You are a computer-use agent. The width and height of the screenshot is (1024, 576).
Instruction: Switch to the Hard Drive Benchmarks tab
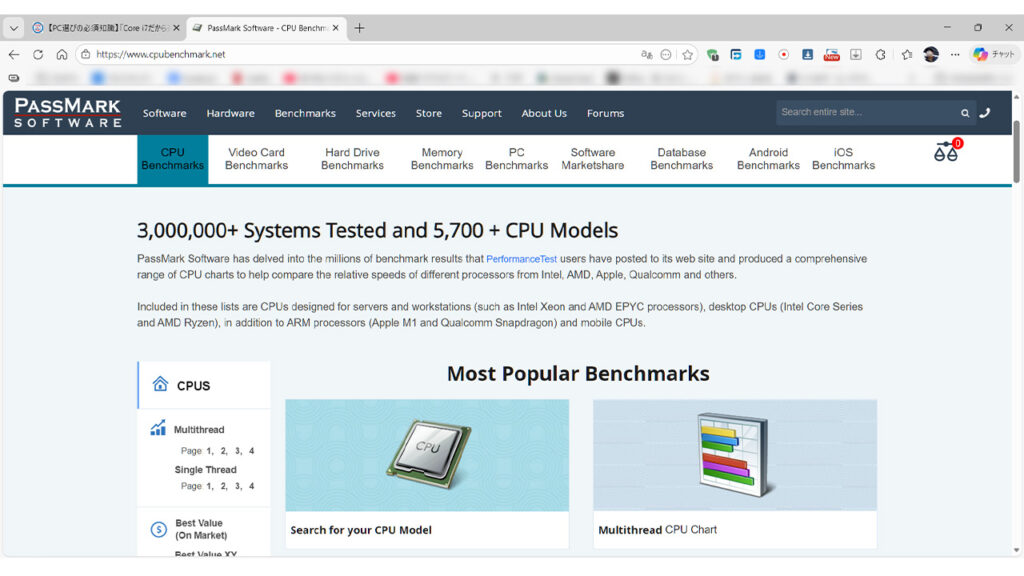coord(352,159)
